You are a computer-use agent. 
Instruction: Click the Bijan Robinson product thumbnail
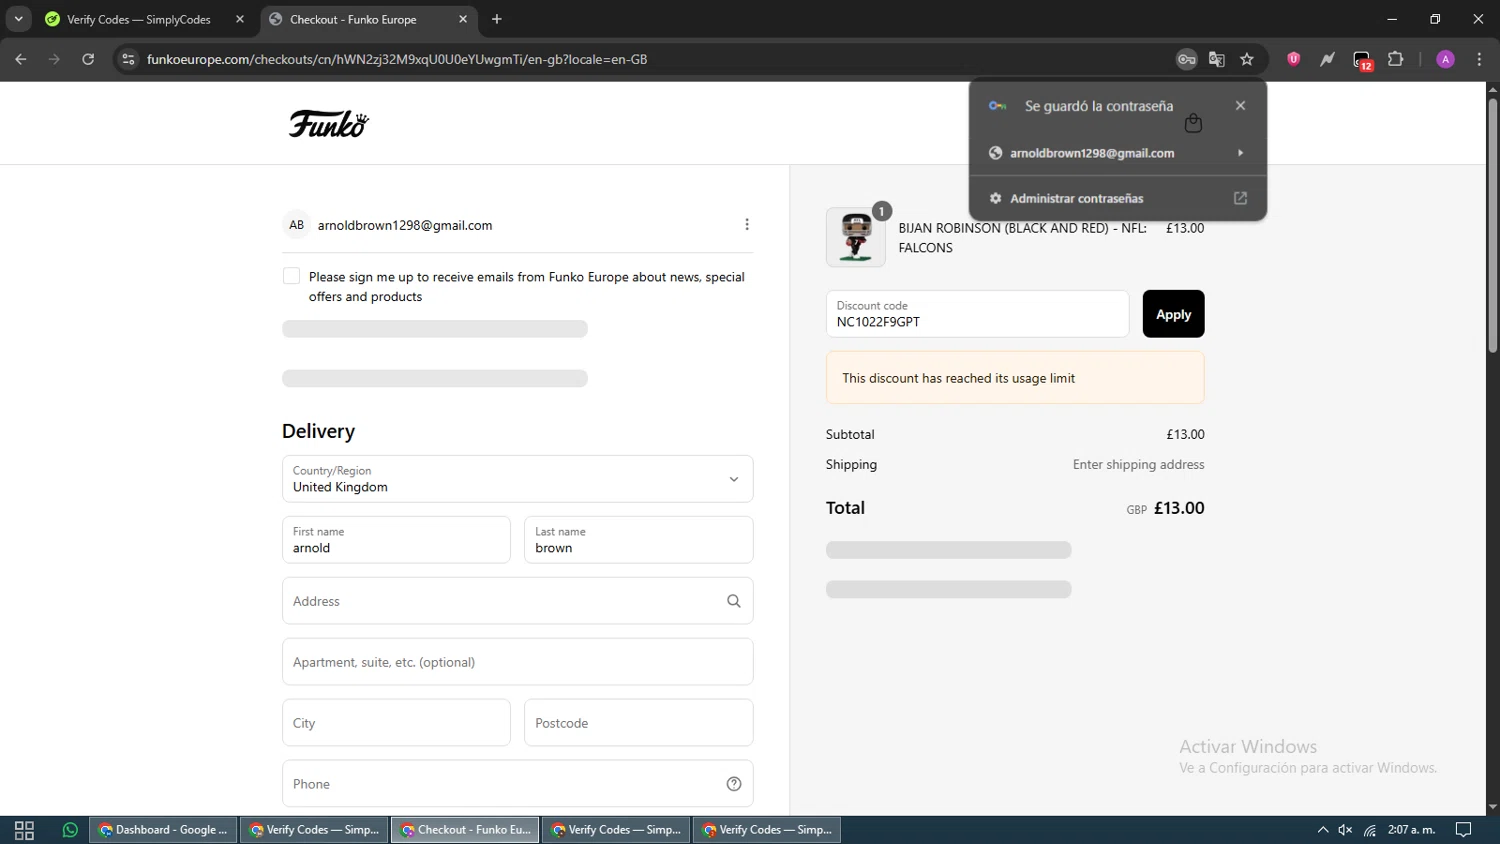(855, 238)
